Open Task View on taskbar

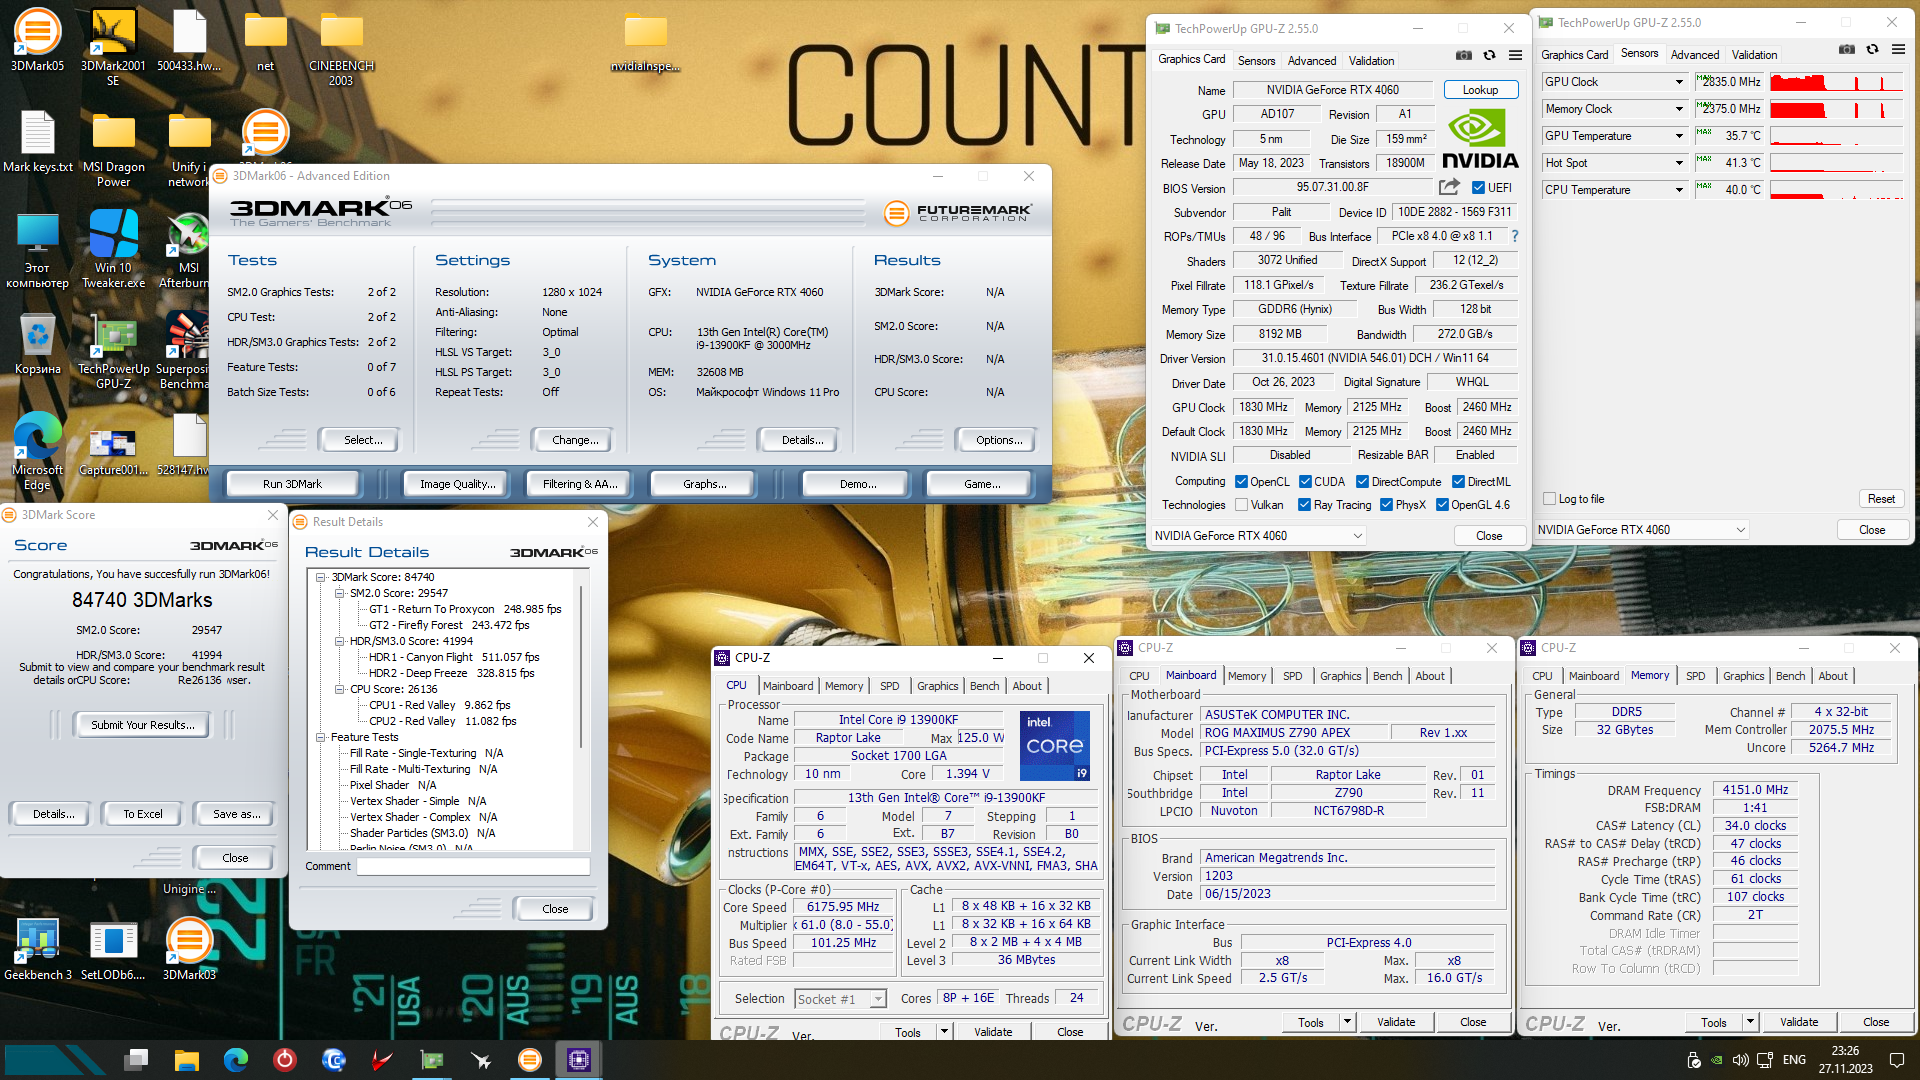137,1060
